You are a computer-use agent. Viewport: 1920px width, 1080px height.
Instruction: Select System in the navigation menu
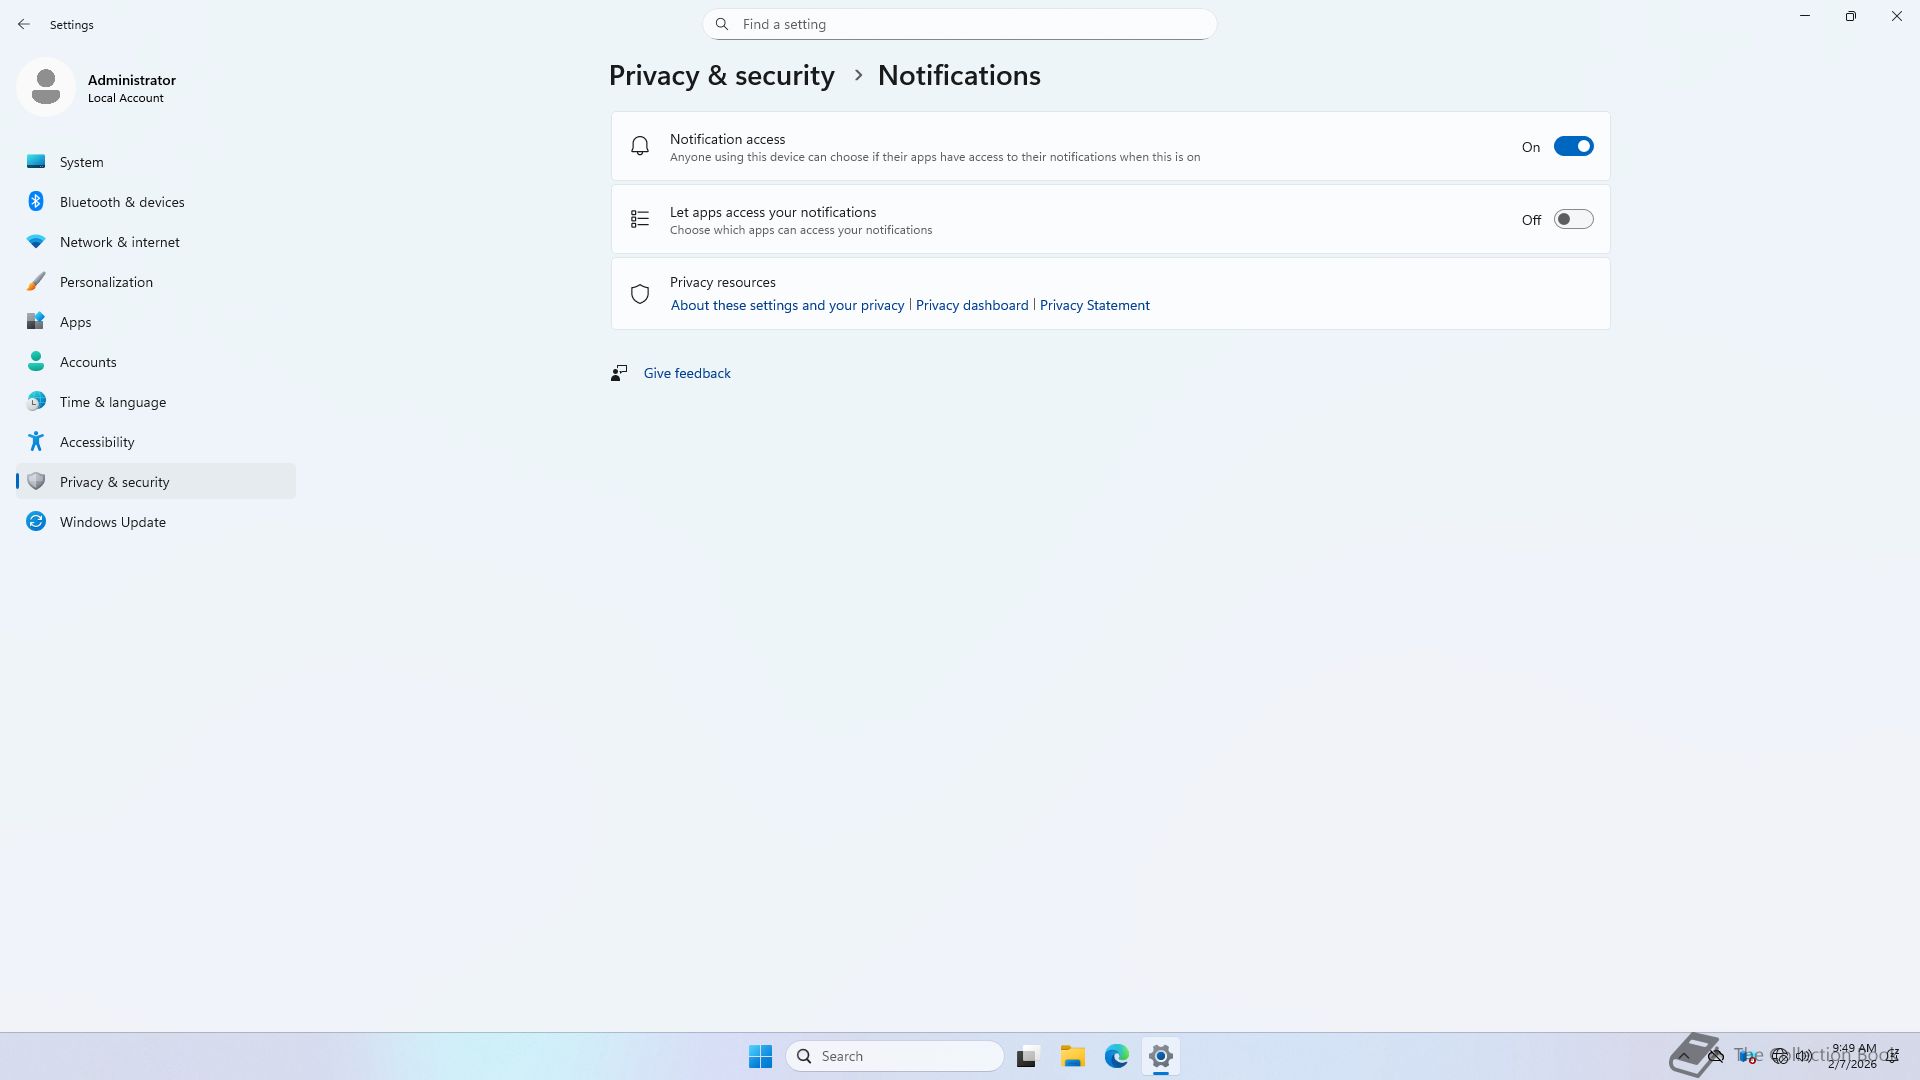click(81, 162)
